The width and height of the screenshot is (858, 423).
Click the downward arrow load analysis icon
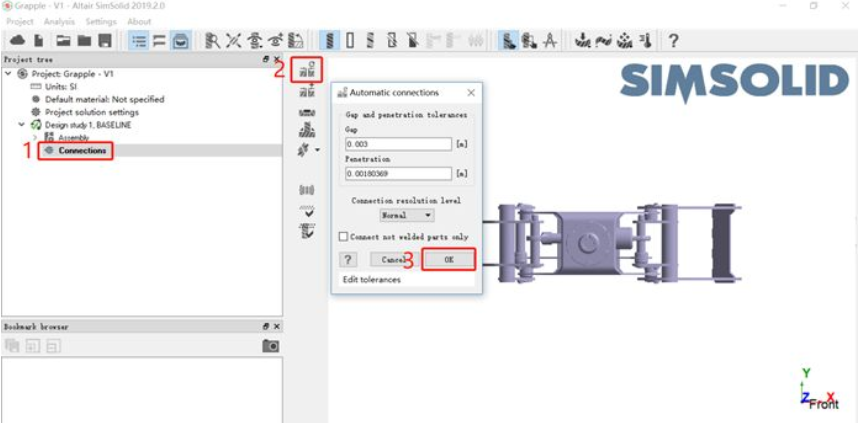(582, 40)
